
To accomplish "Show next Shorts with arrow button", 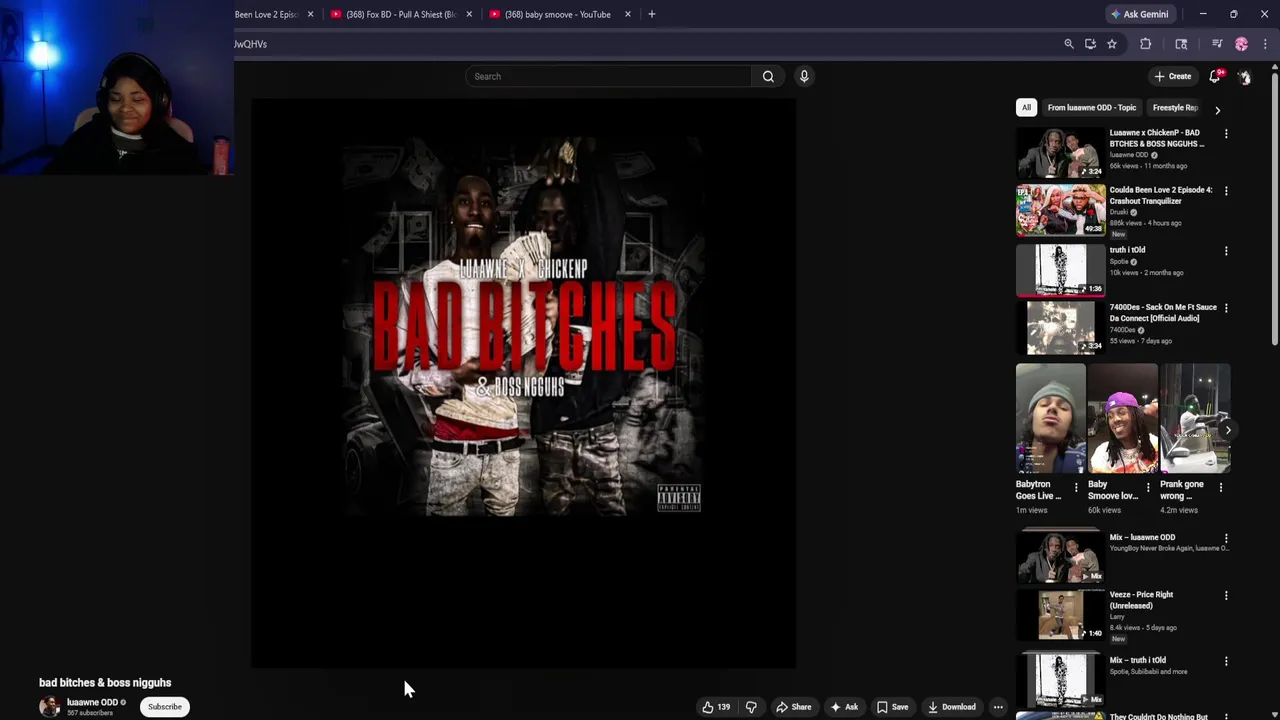I will [1228, 430].
